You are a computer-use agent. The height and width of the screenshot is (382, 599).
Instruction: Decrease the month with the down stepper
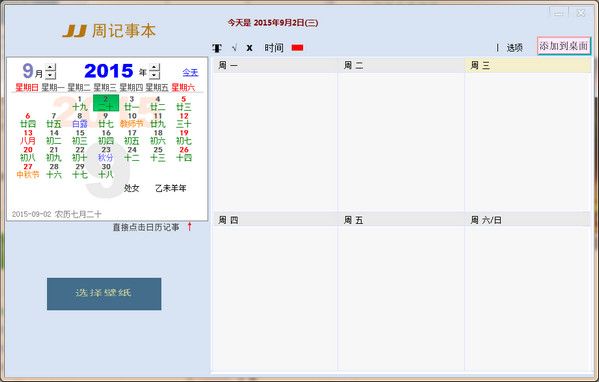[50, 75]
